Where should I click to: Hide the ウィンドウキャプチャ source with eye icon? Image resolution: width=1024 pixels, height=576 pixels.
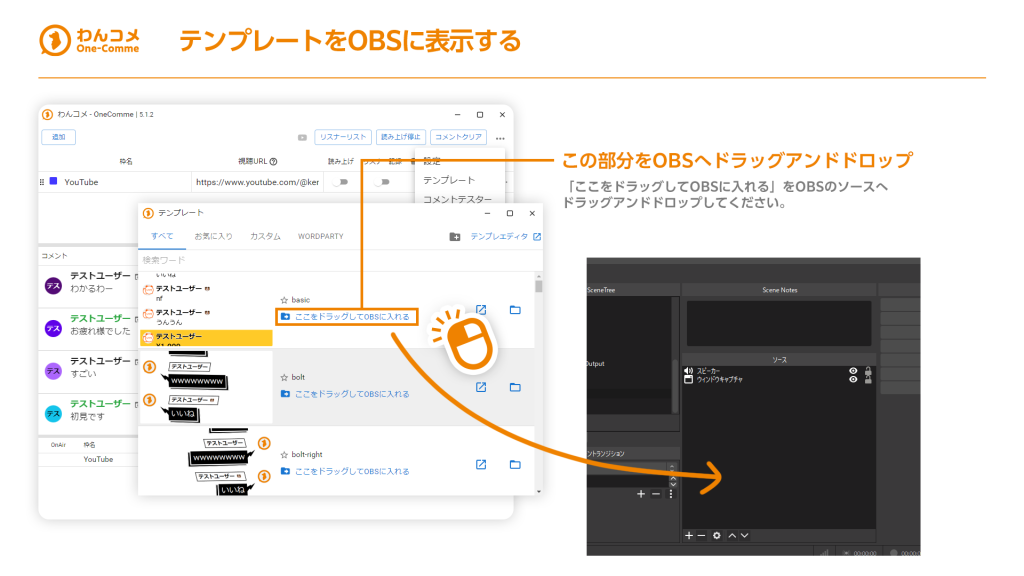(853, 379)
